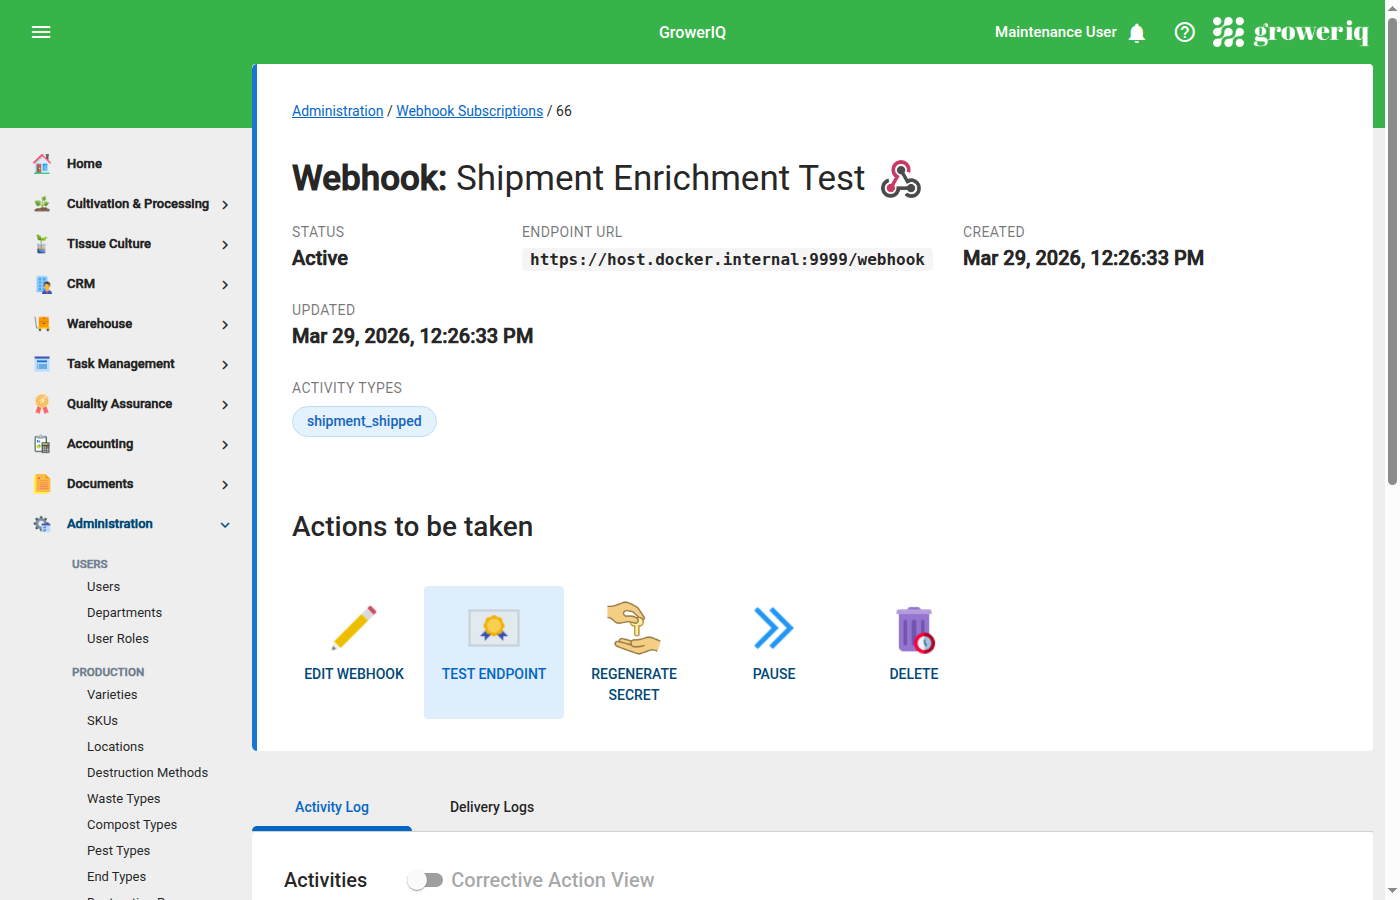Viewport: 1400px width, 900px height.
Task: Click the notification bell icon
Action: point(1137,32)
